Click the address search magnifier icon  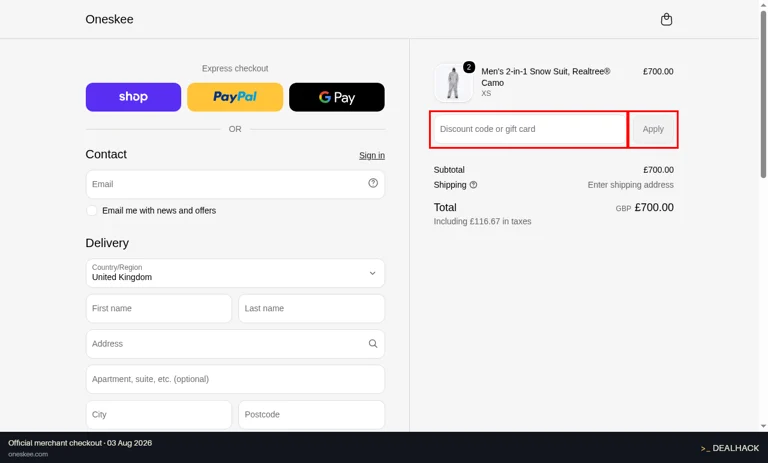coord(373,343)
